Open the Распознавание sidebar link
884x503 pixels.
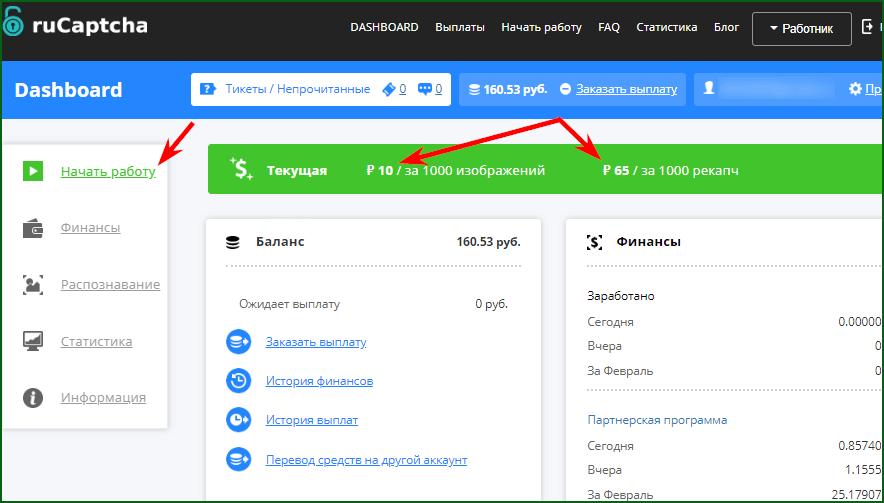110,285
